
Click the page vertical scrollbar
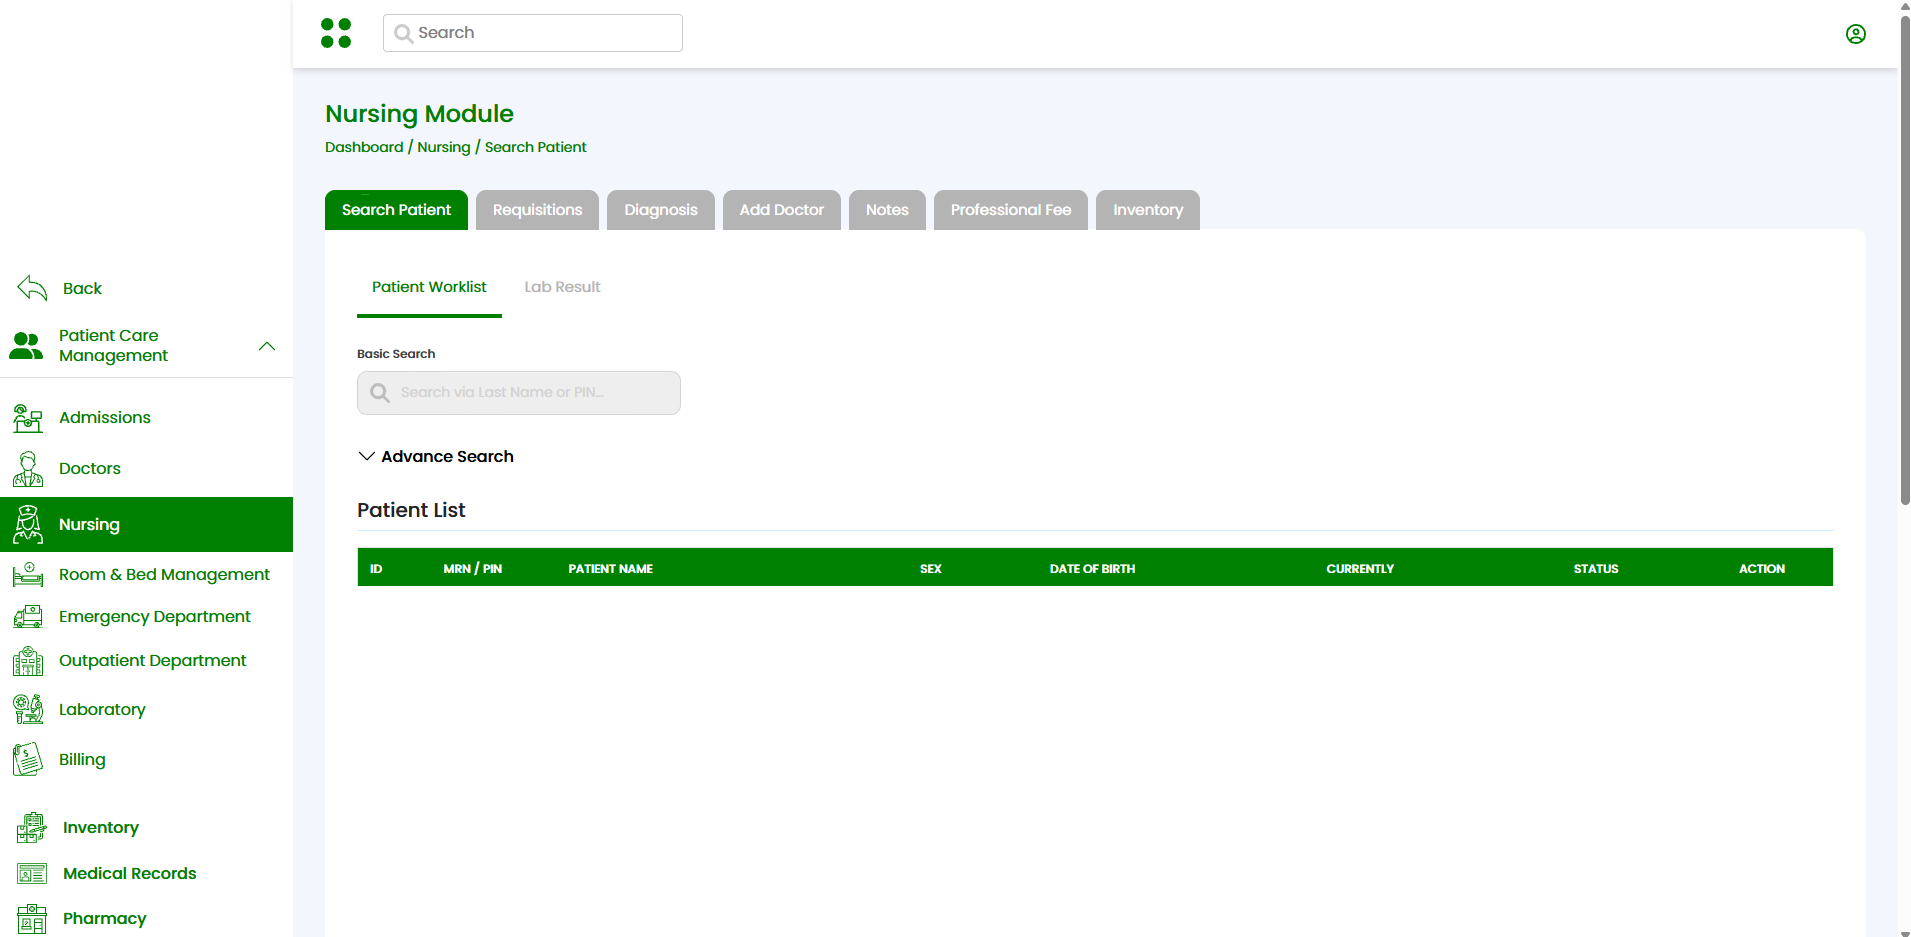tap(1904, 260)
